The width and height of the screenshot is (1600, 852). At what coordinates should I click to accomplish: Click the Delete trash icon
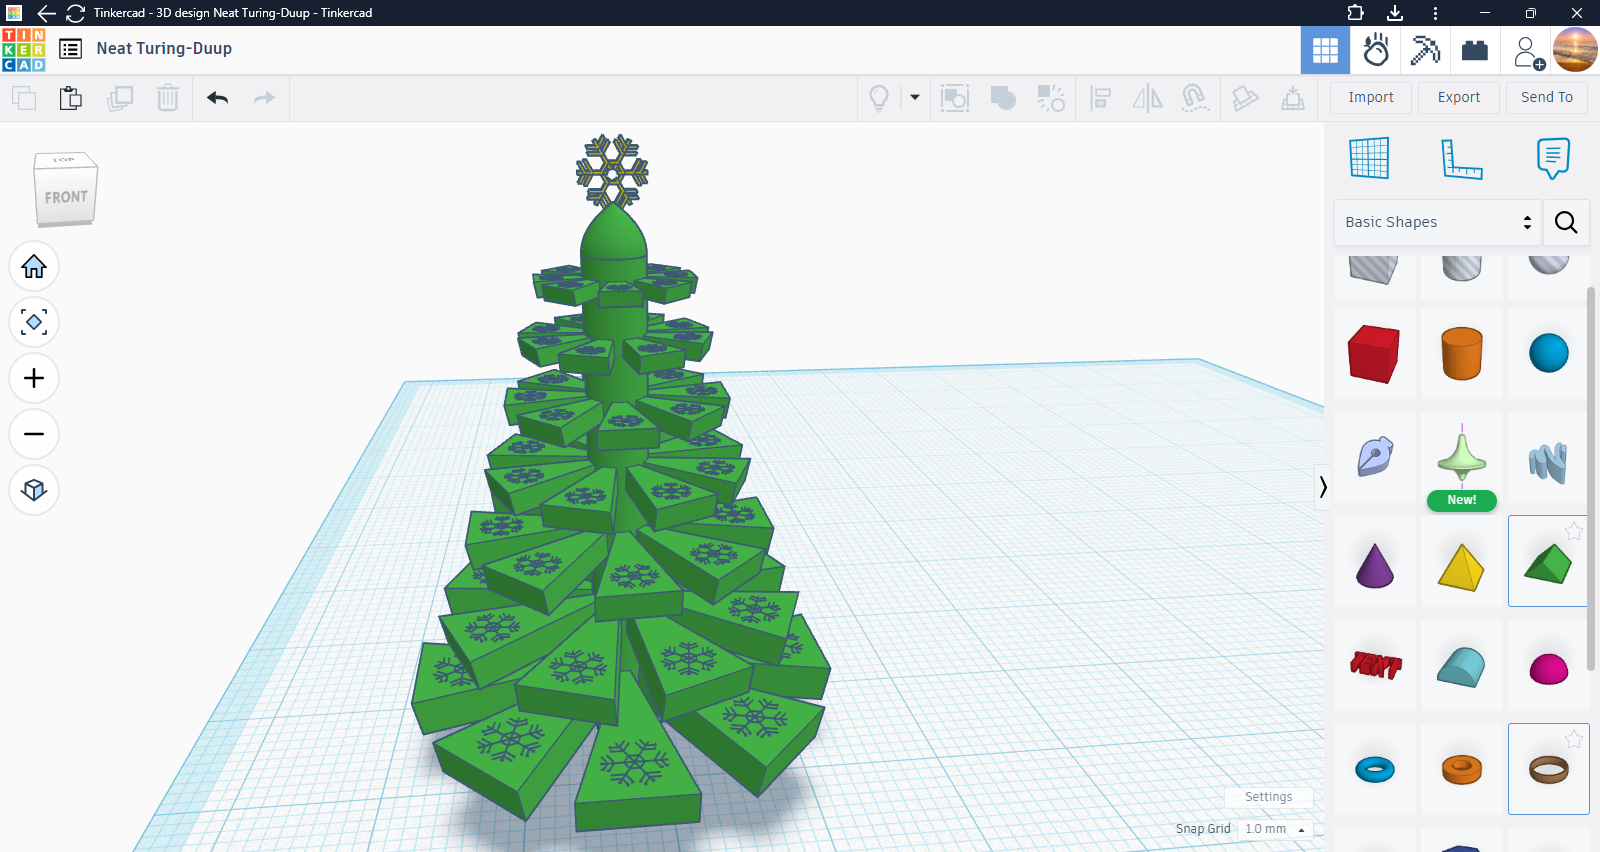point(168,98)
